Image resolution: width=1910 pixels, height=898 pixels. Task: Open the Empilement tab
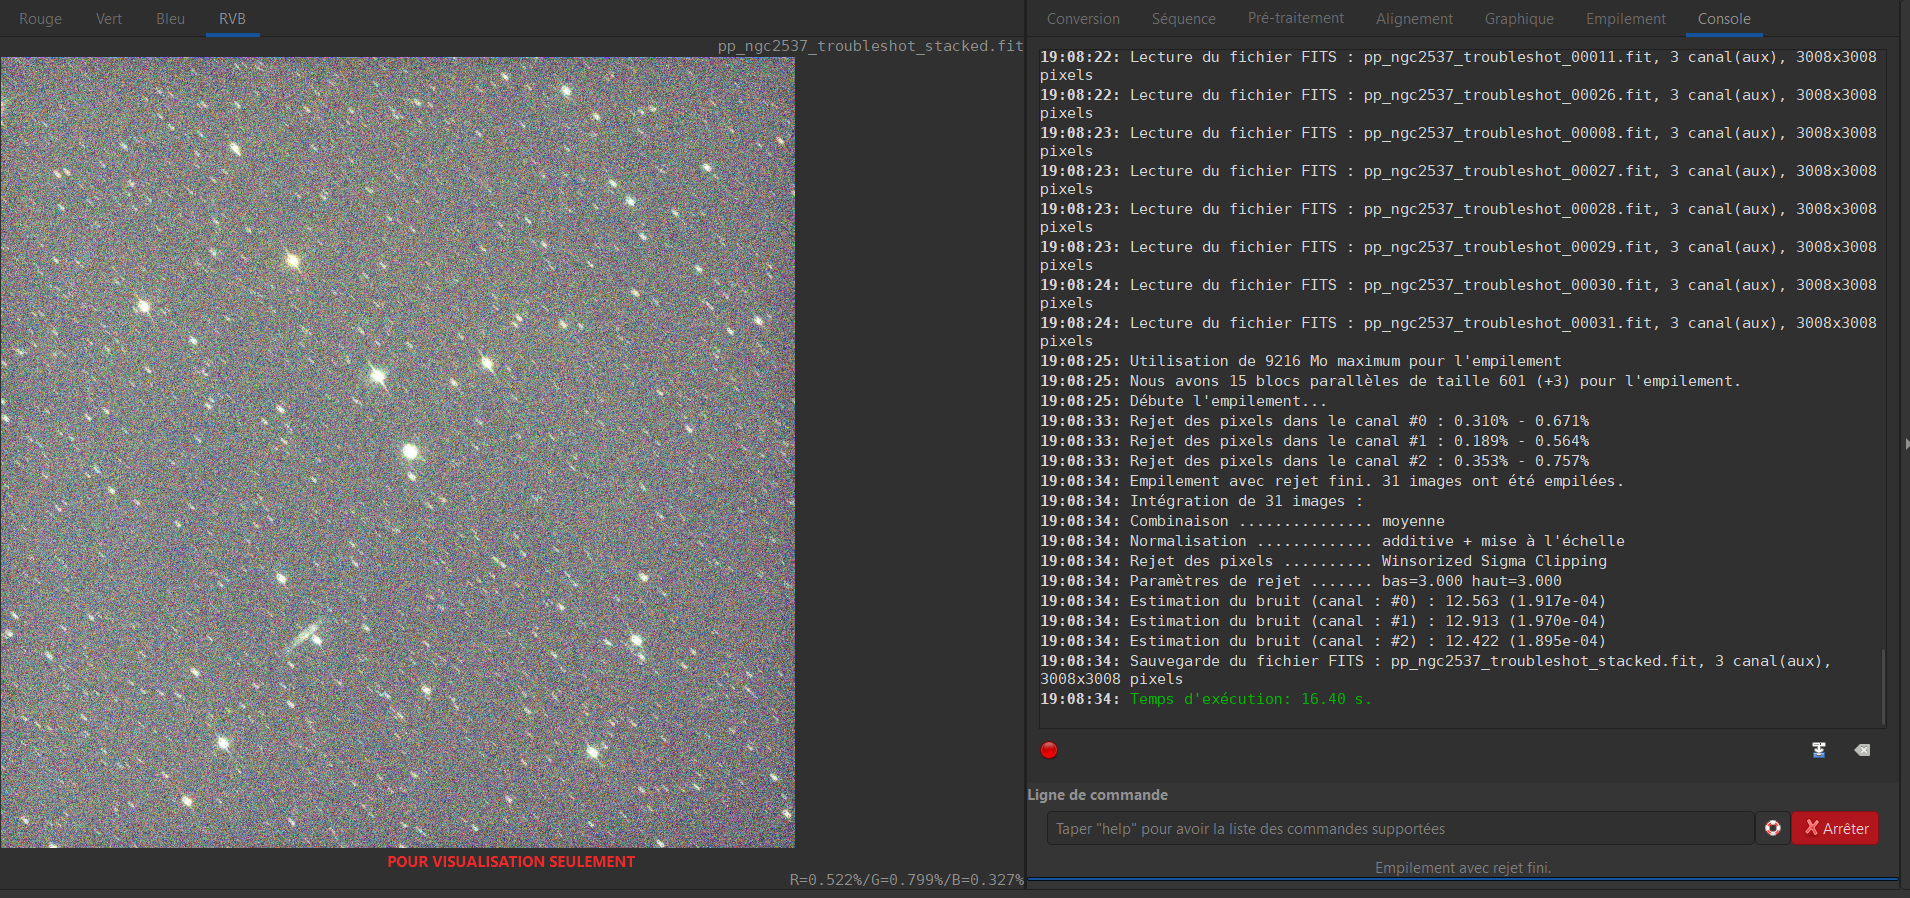click(x=1626, y=19)
